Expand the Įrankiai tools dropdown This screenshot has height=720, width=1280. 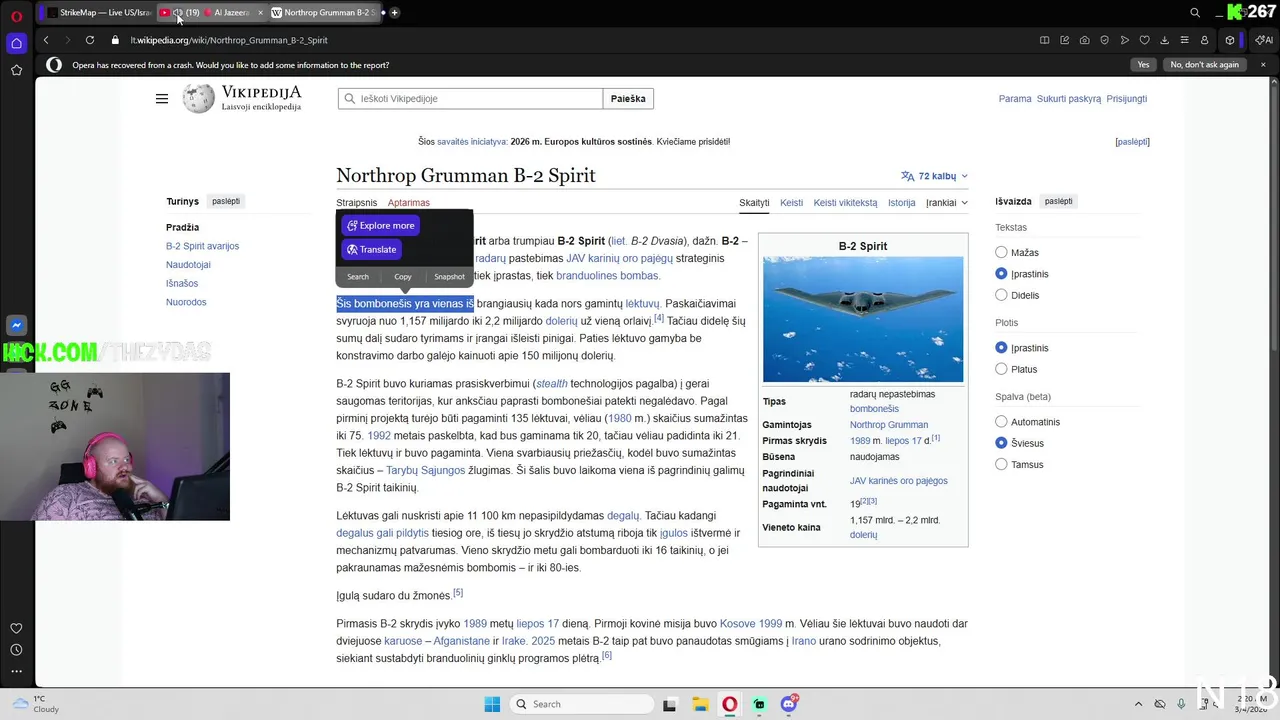click(x=946, y=203)
